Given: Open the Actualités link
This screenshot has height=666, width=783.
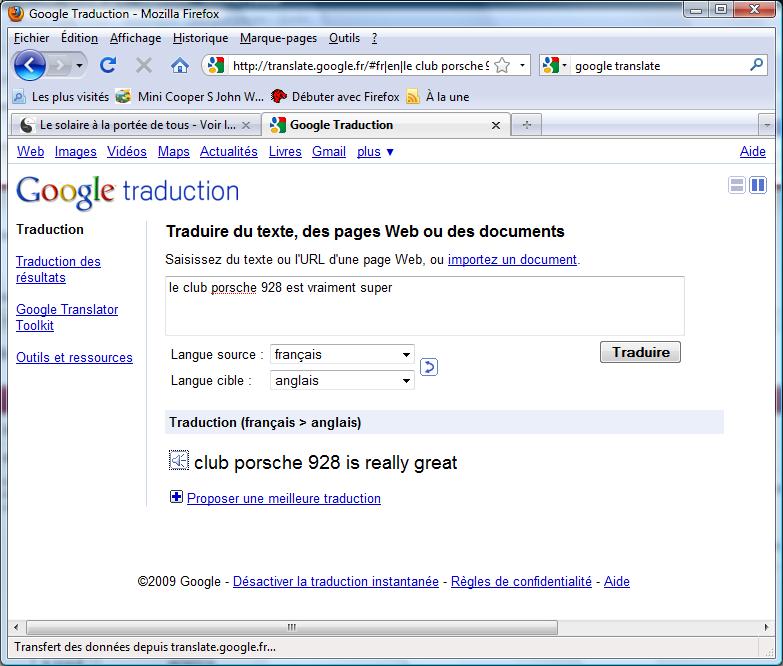Looking at the screenshot, I should point(229,151).
